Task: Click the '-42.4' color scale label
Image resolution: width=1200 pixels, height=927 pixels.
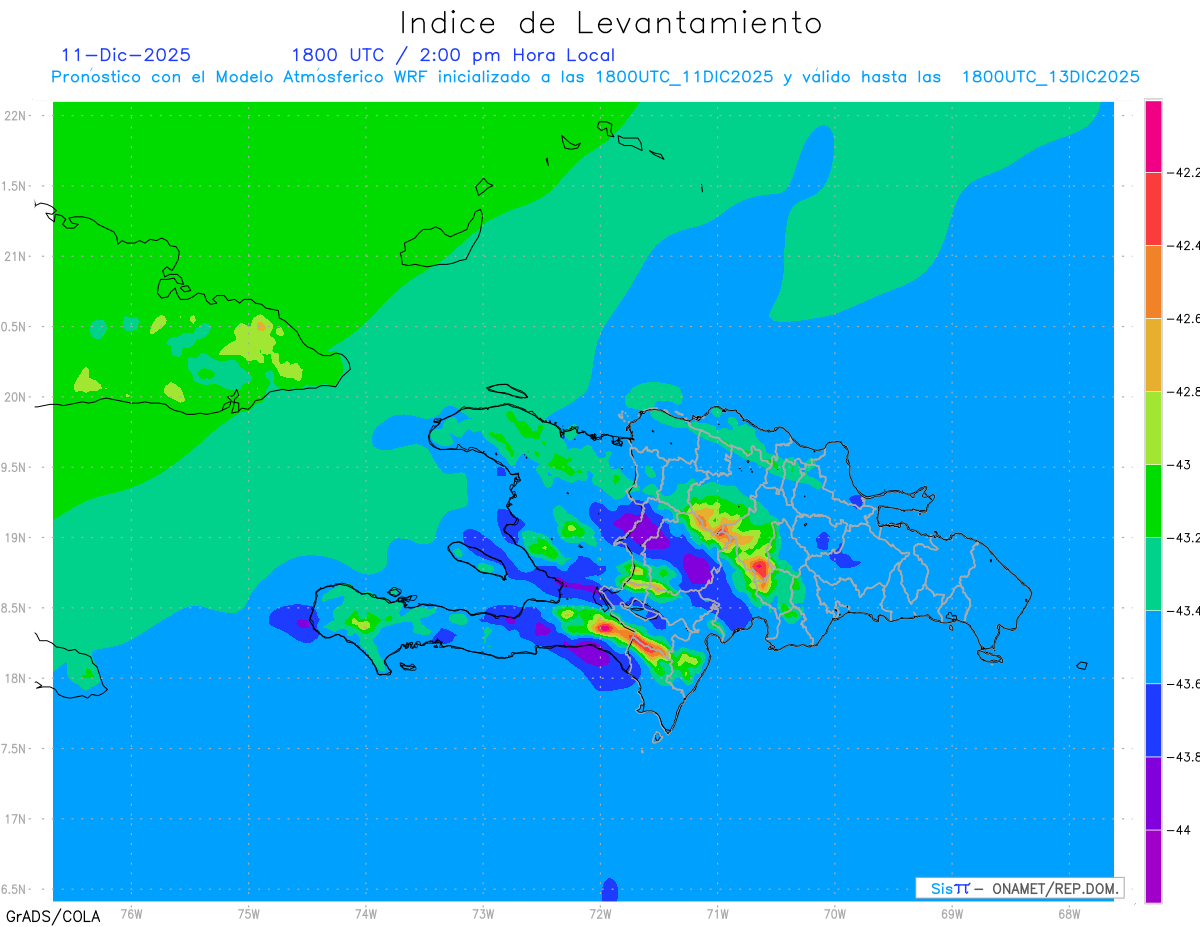Action: 1184,245
